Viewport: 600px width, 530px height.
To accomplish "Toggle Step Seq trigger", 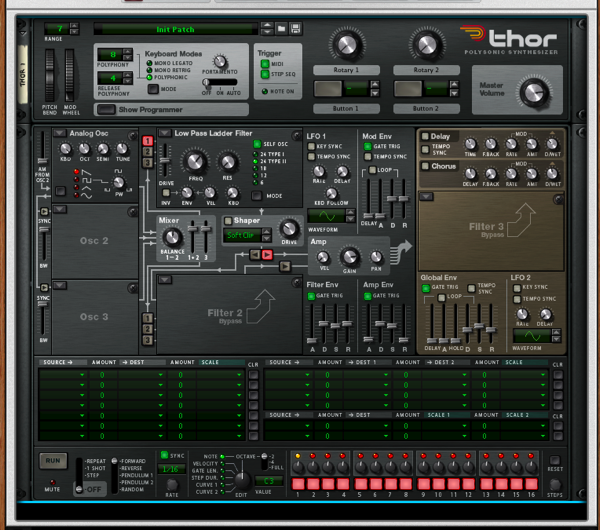I will click(x=265, y=74).
